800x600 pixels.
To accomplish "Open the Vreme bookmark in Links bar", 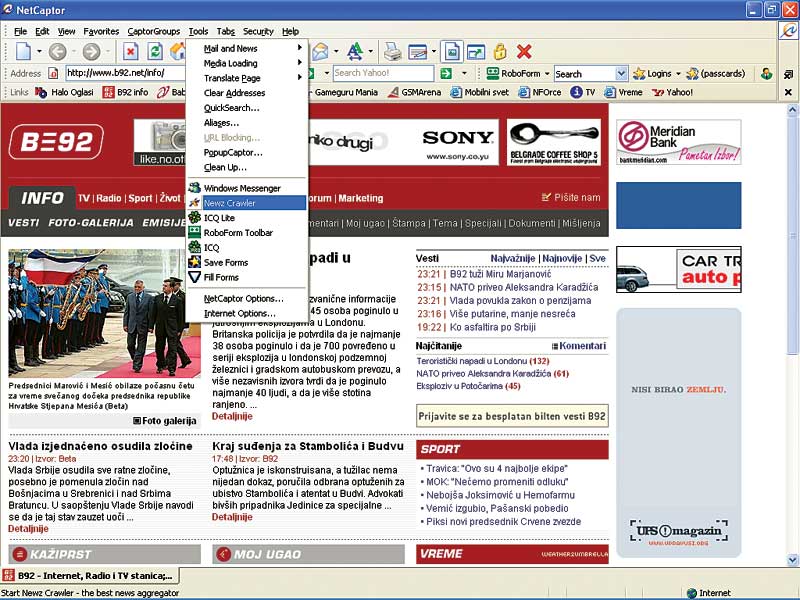I will [623, 92].
